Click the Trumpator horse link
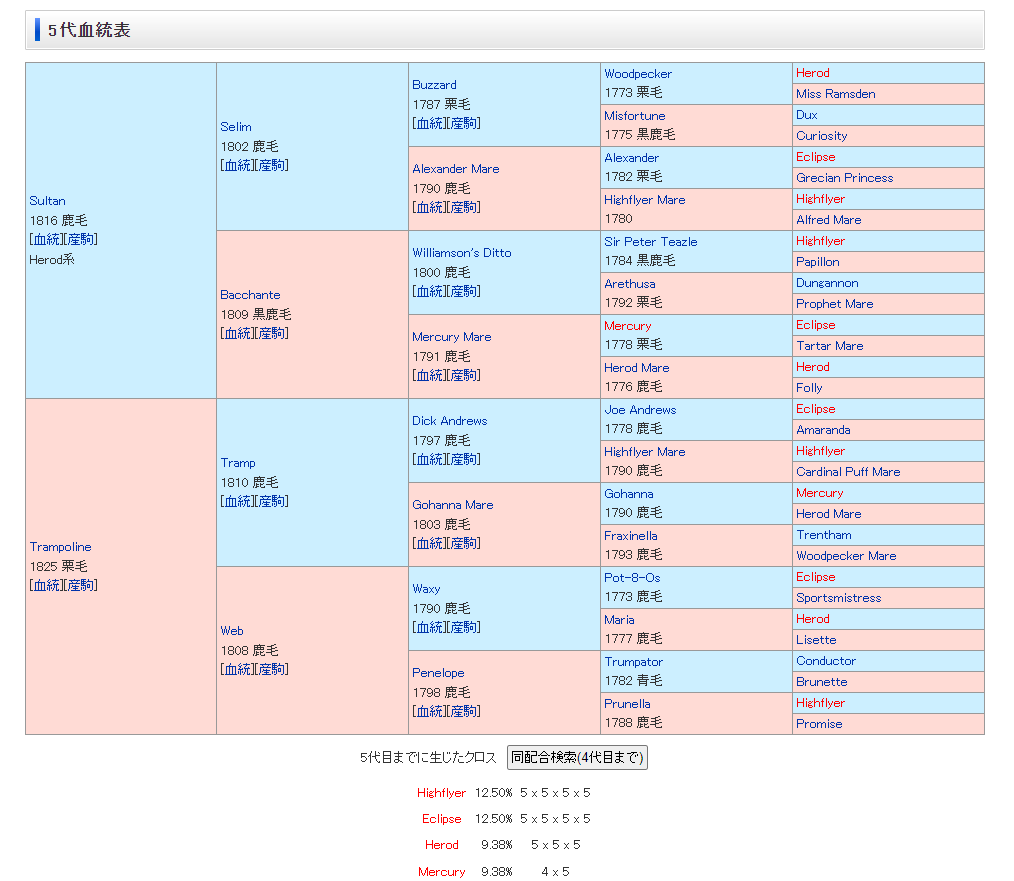 (633, 662)
